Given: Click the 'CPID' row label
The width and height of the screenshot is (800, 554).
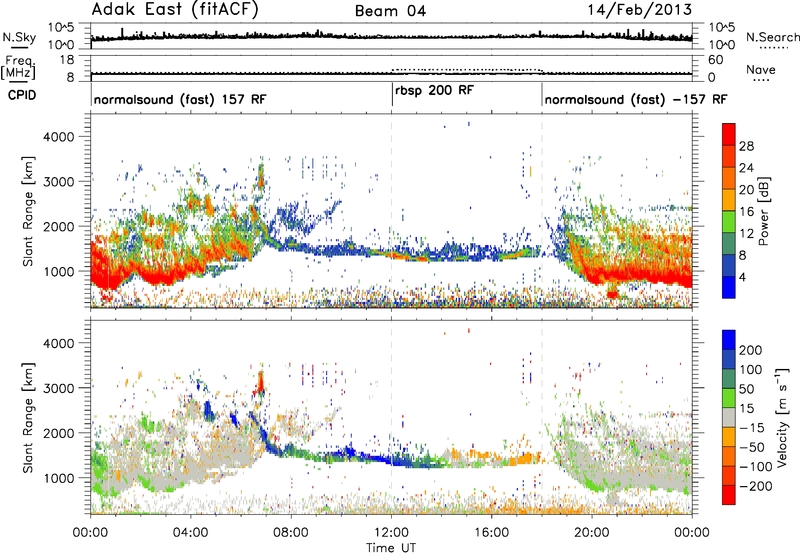Looking at the screenshot, I should [22, 95].
